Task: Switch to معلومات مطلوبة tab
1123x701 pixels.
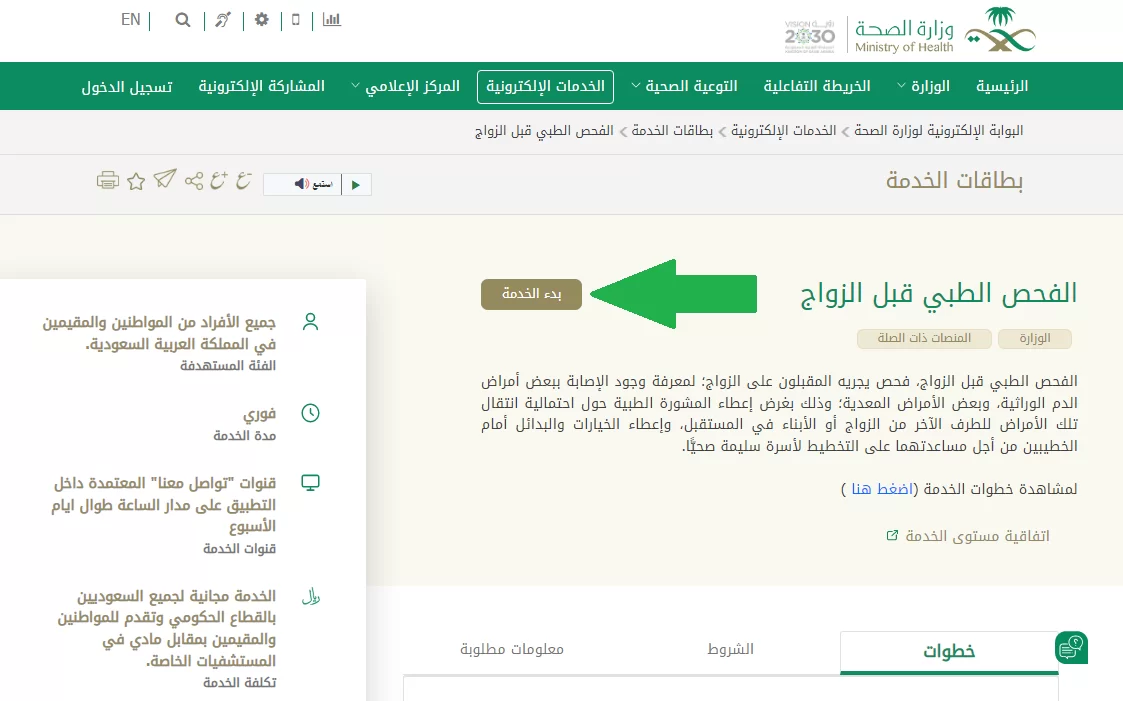Action: pyautogui.click(x=511, y=649)
